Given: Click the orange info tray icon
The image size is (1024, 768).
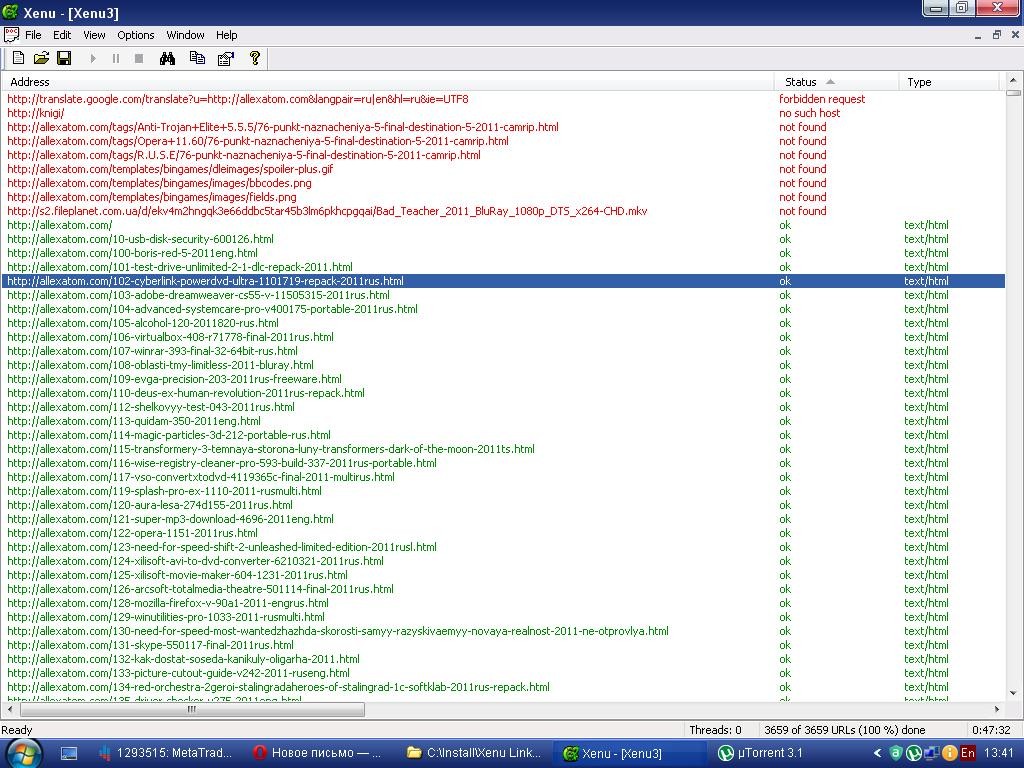Looking at the screenshot, I should pyautogui.click(x=950, y=753).
